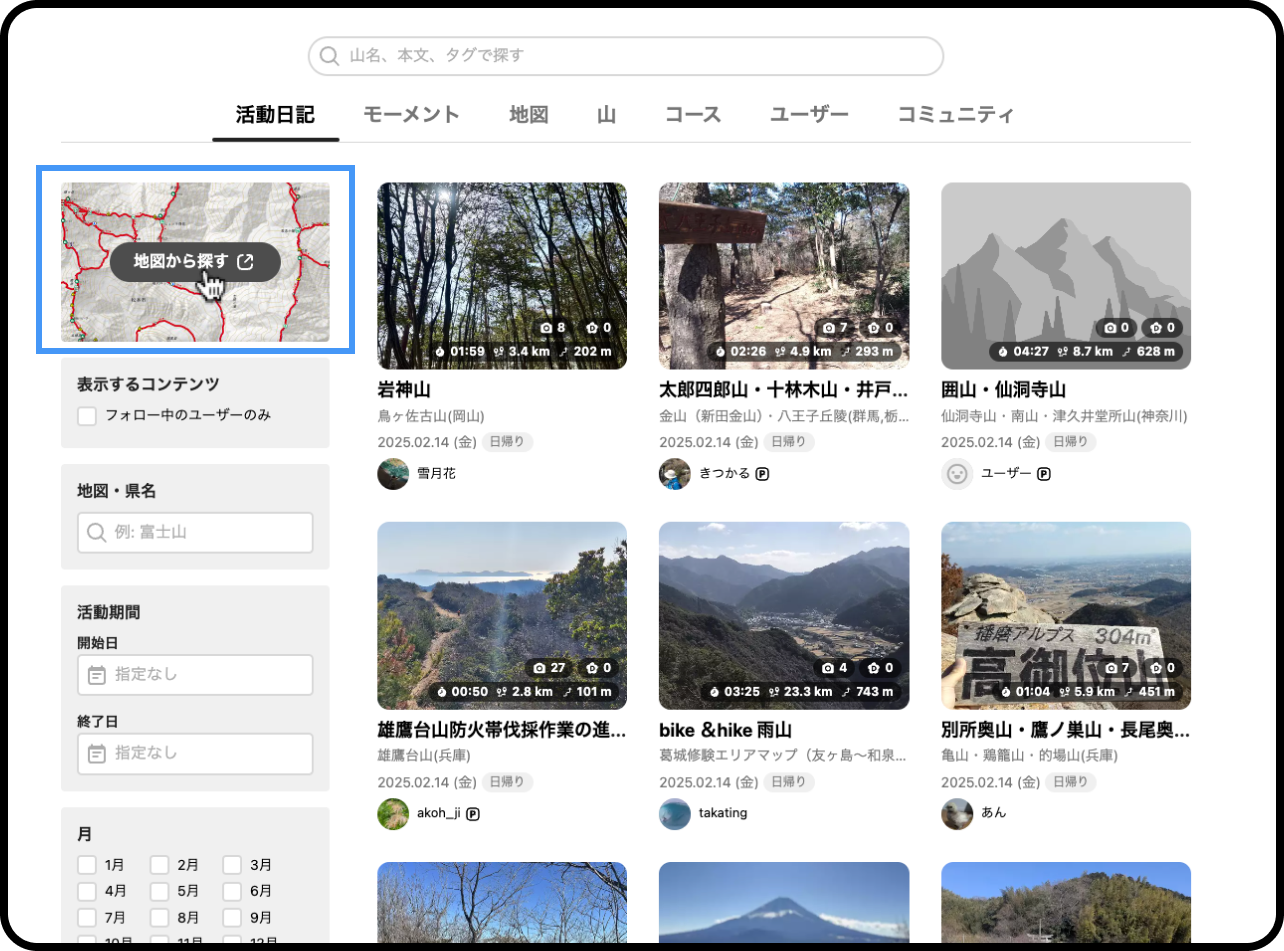Open 雄鷹台山防火帯伐採作業の進 title link
Image resolution: width=1284 pixels, height=951 pixels.
click(x=502, y=731)
